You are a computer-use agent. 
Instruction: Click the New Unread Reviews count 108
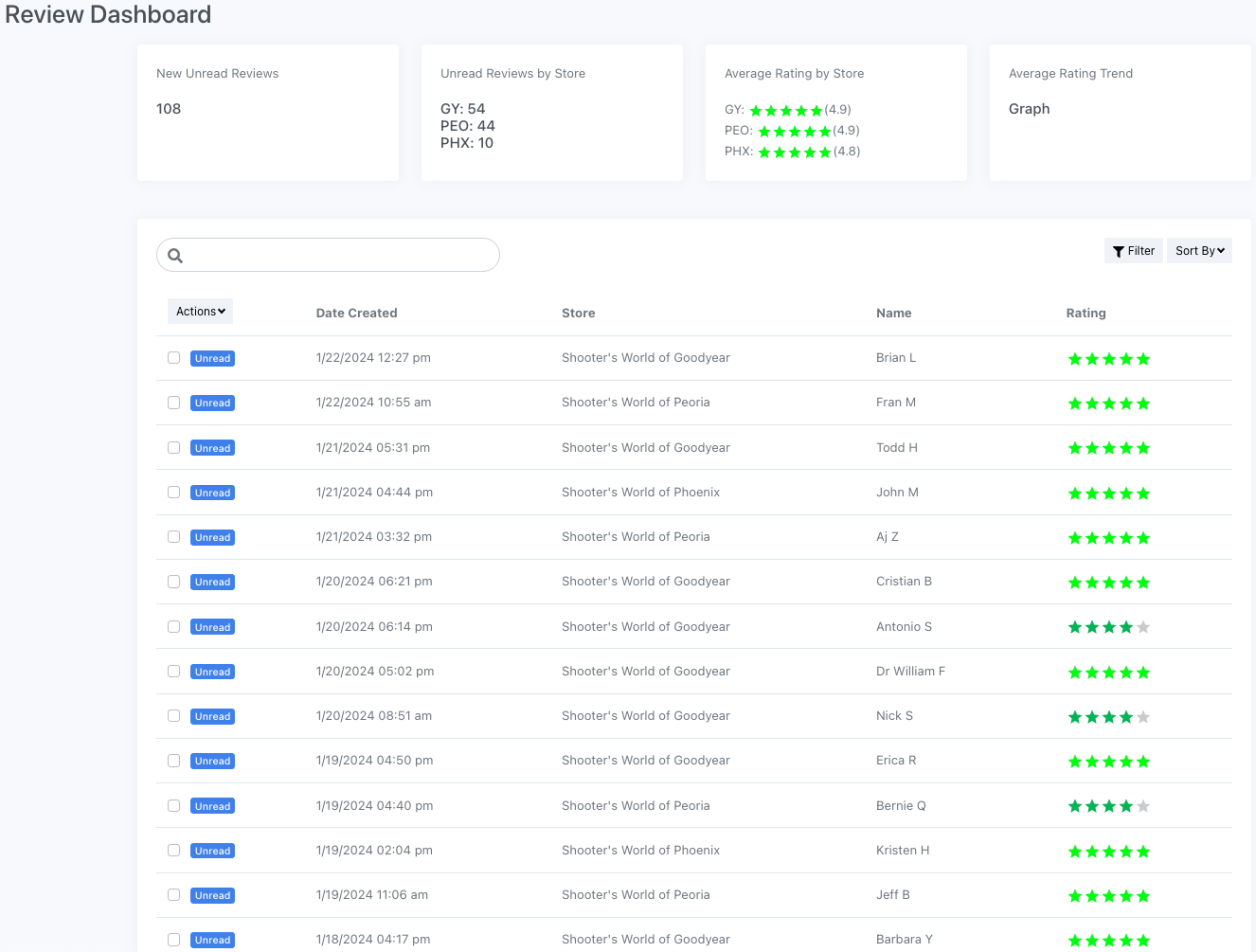169,109
